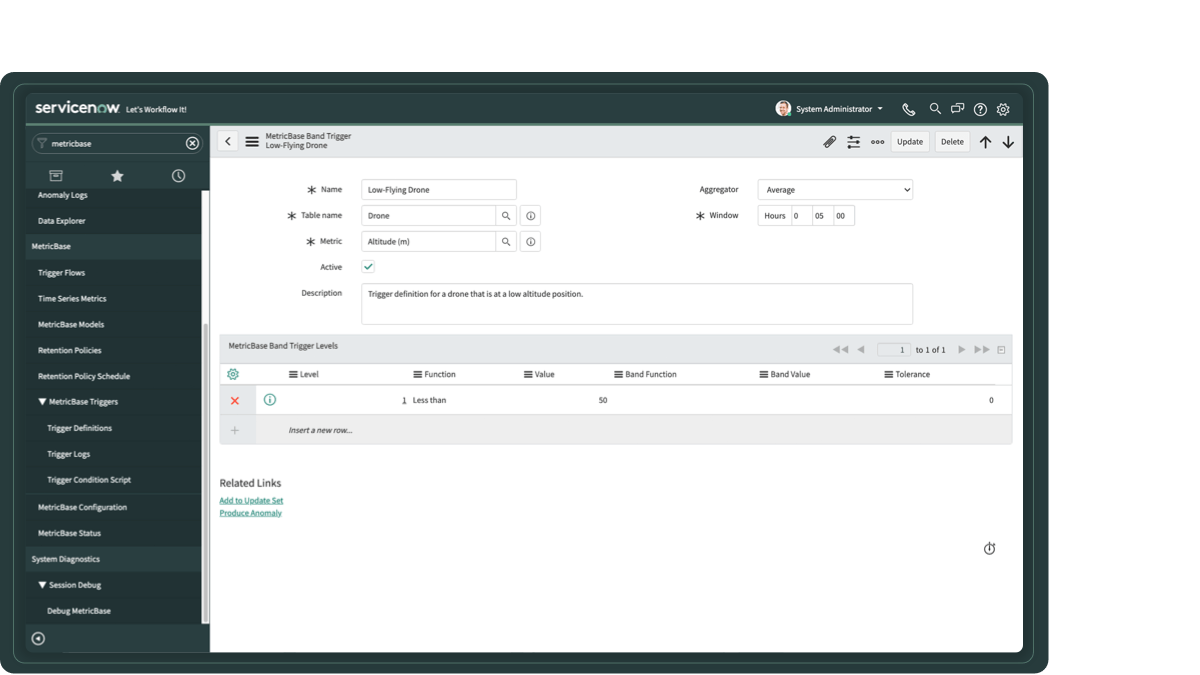Collapse the Session Debug group

[x=42, y=585]
